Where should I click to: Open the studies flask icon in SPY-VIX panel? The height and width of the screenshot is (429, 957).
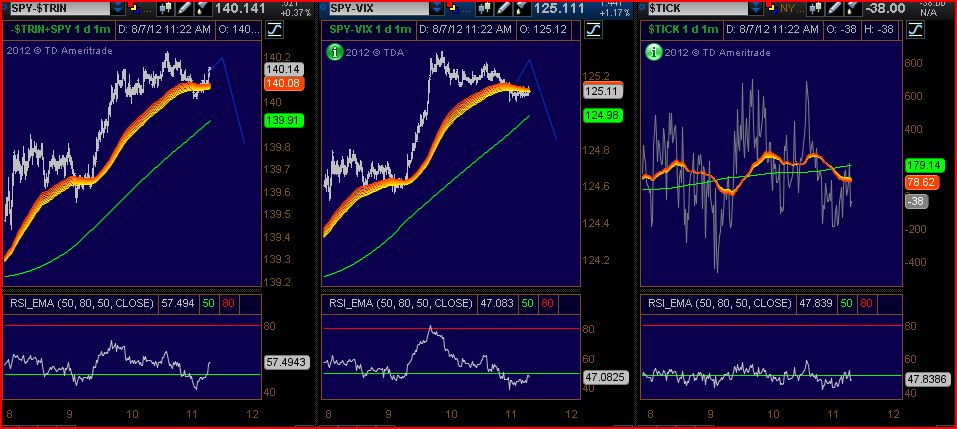pos(522,8)
